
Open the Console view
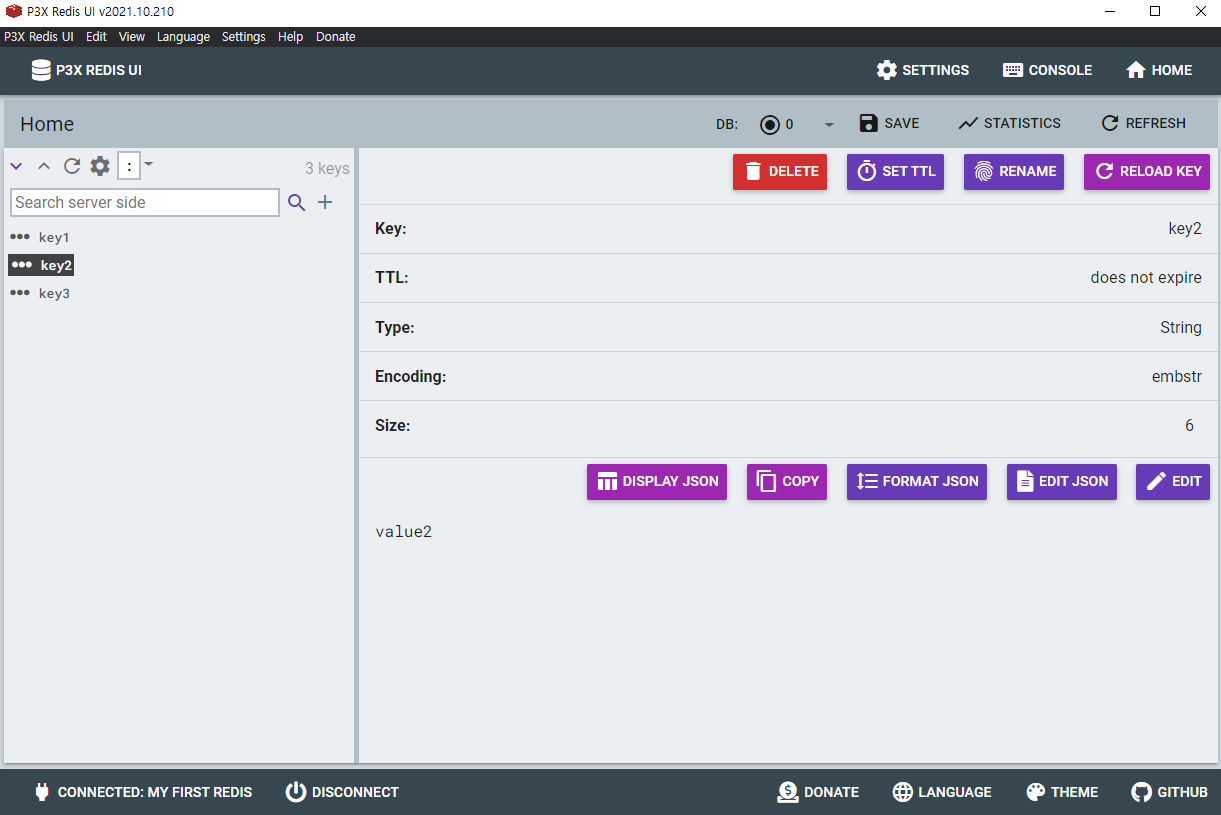(1047, 70)
